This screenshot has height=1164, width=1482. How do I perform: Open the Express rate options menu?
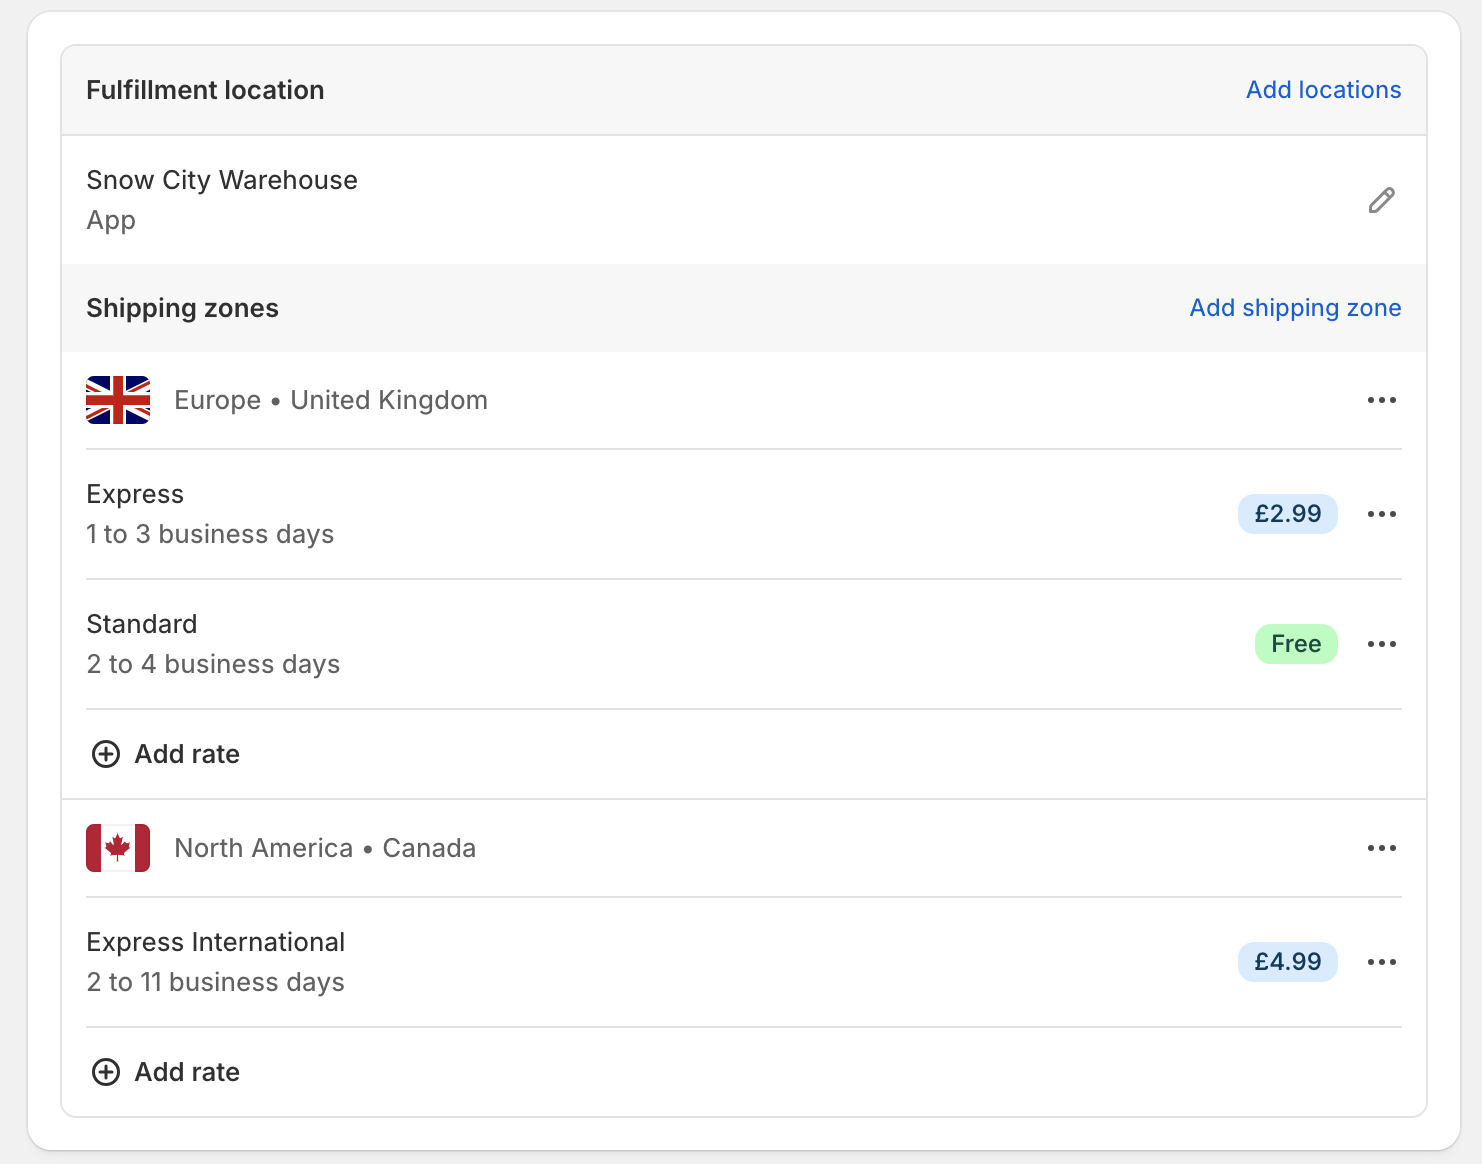tap(1381, 514)
